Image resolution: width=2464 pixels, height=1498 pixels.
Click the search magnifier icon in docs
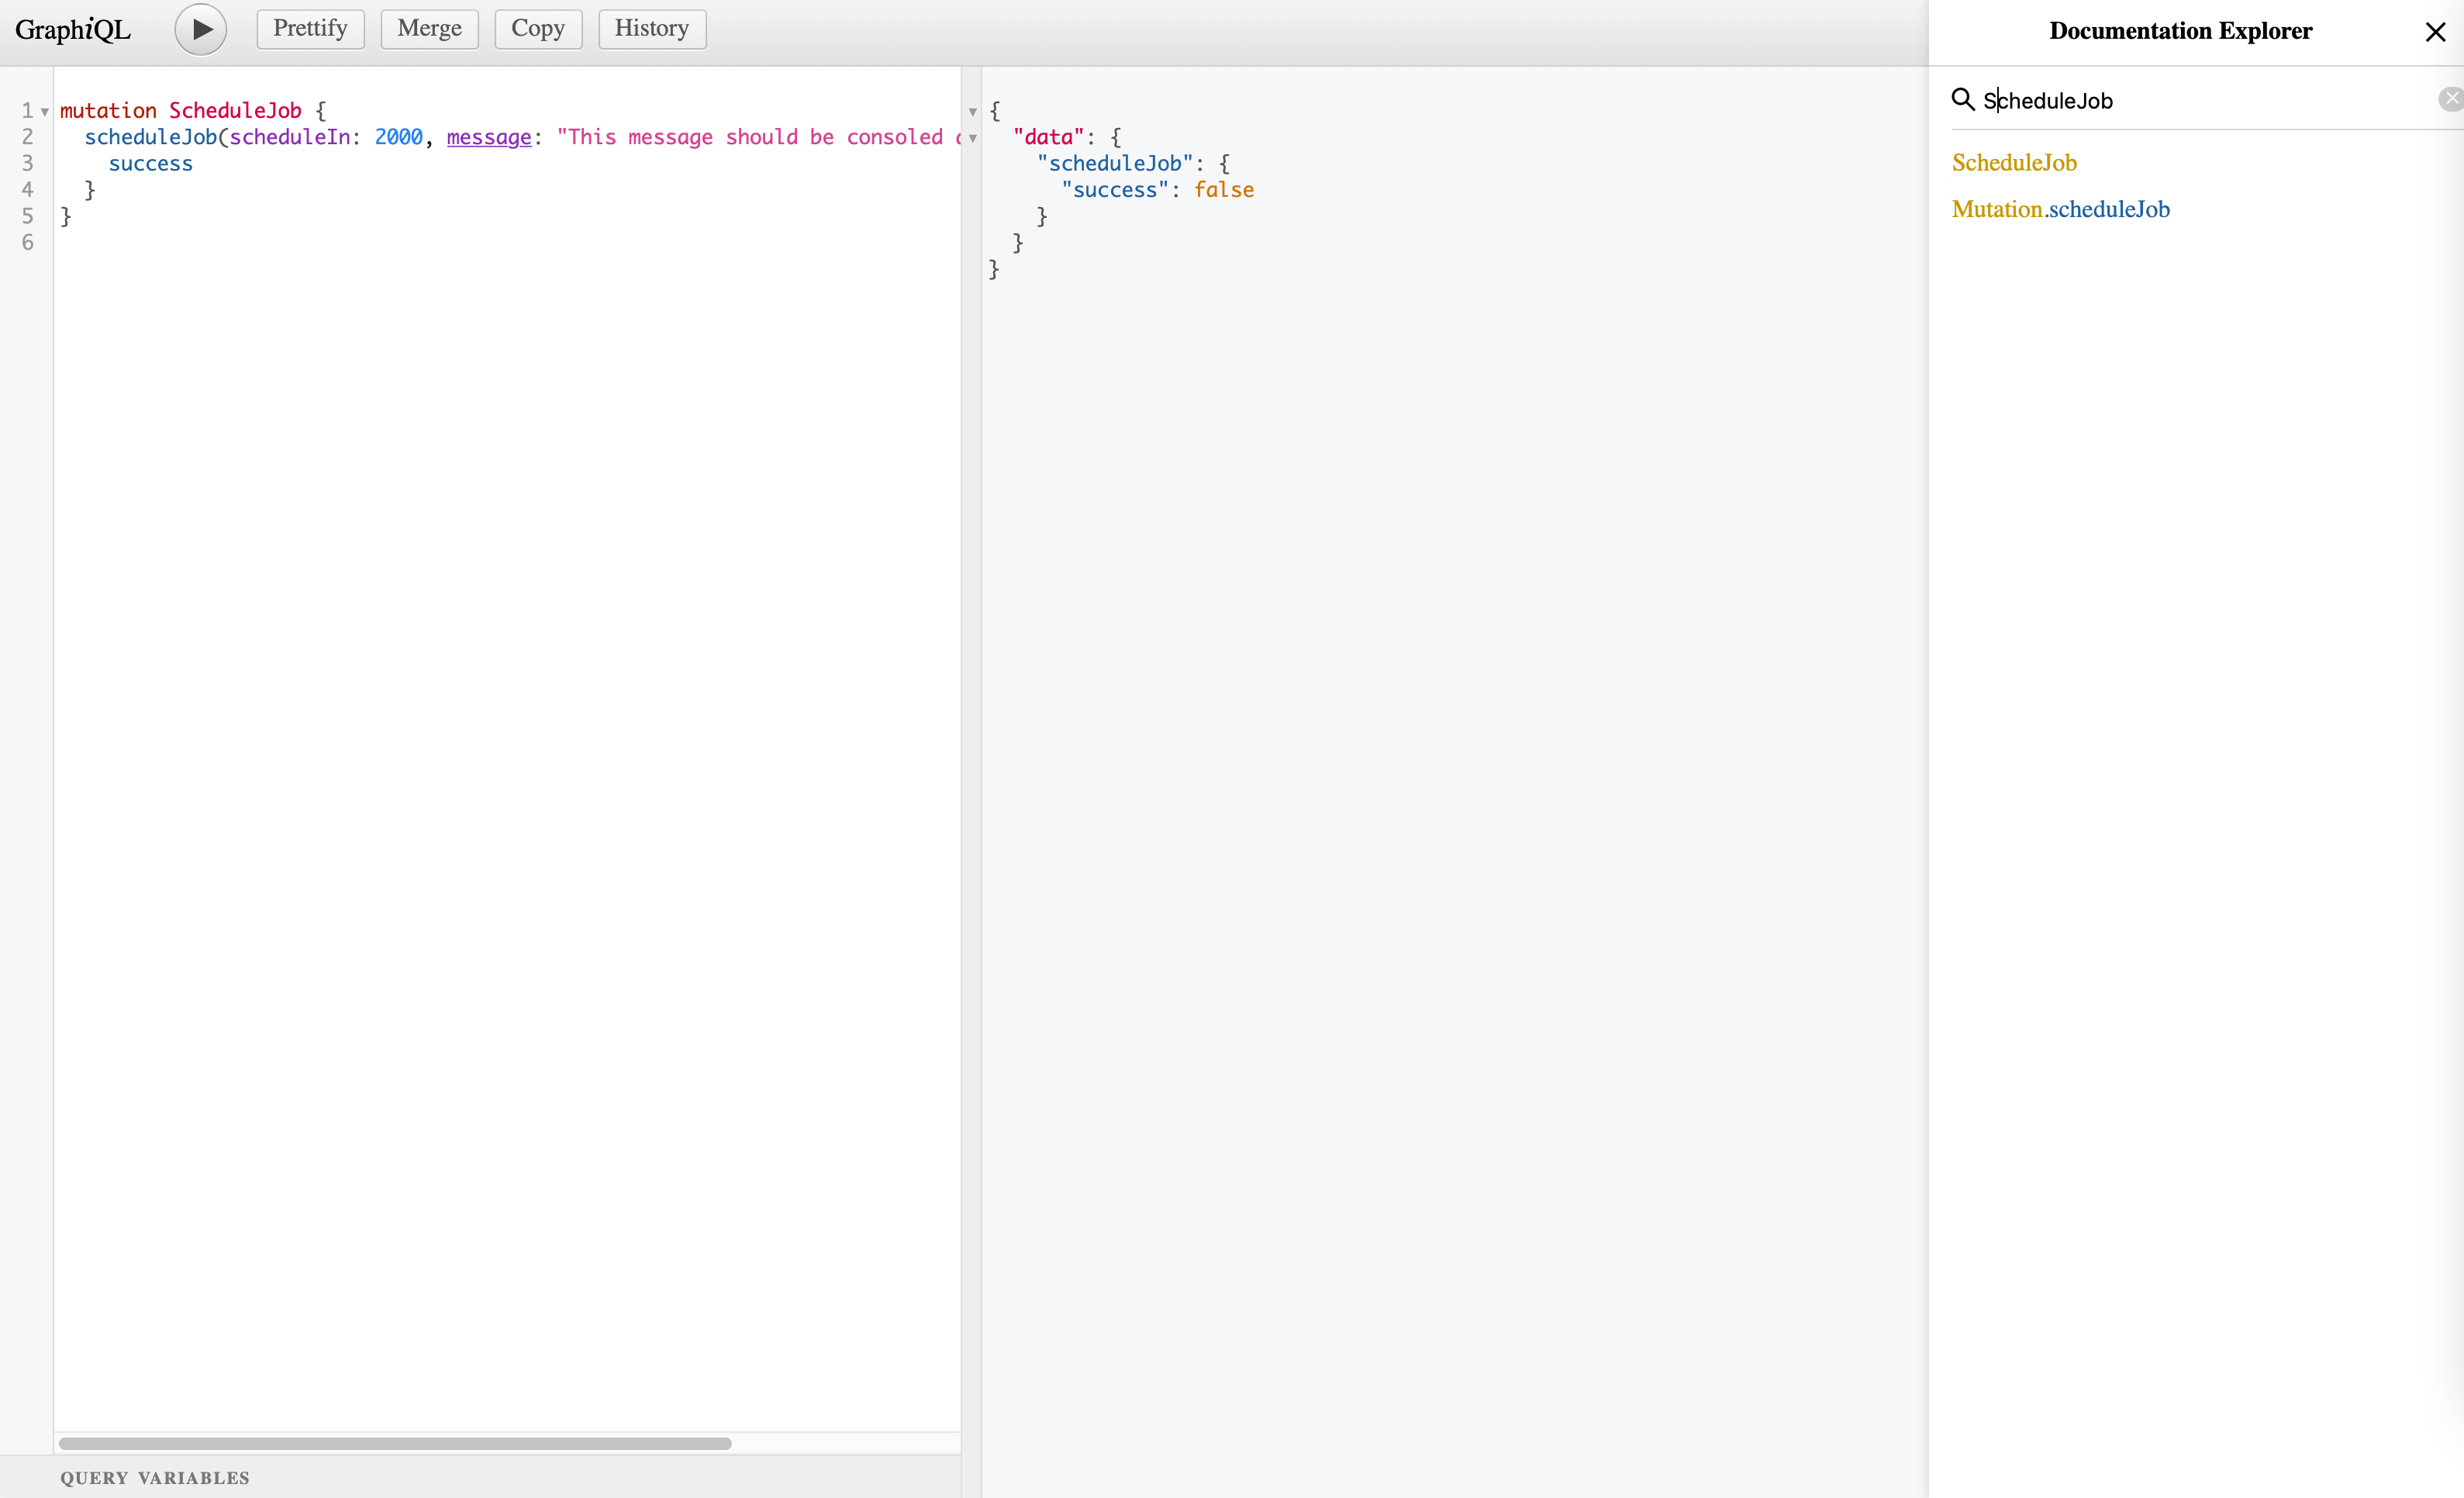(x=1963, y=99)
